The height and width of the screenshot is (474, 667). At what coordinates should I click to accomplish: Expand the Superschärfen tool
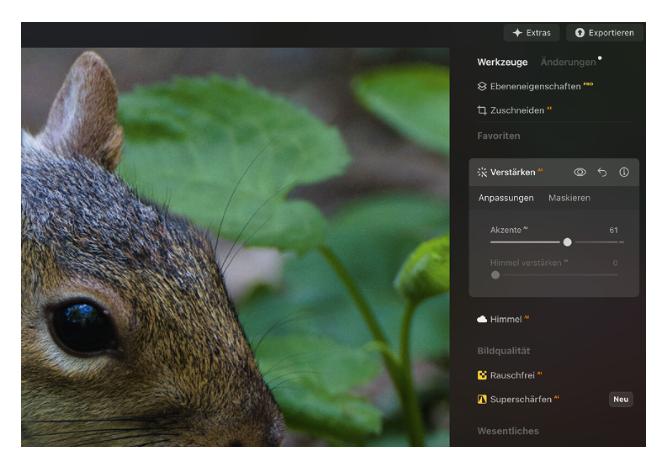point(518,399)
